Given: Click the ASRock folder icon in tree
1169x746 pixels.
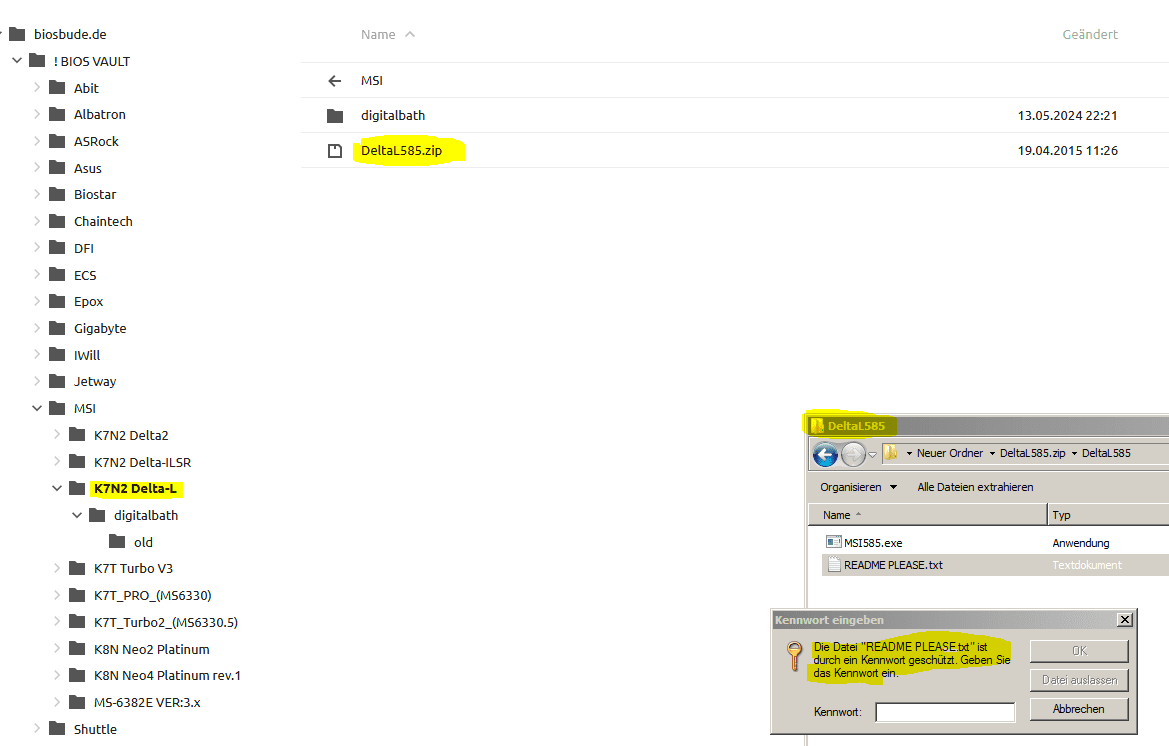Looking at the screenshot, I should (57, 141).
